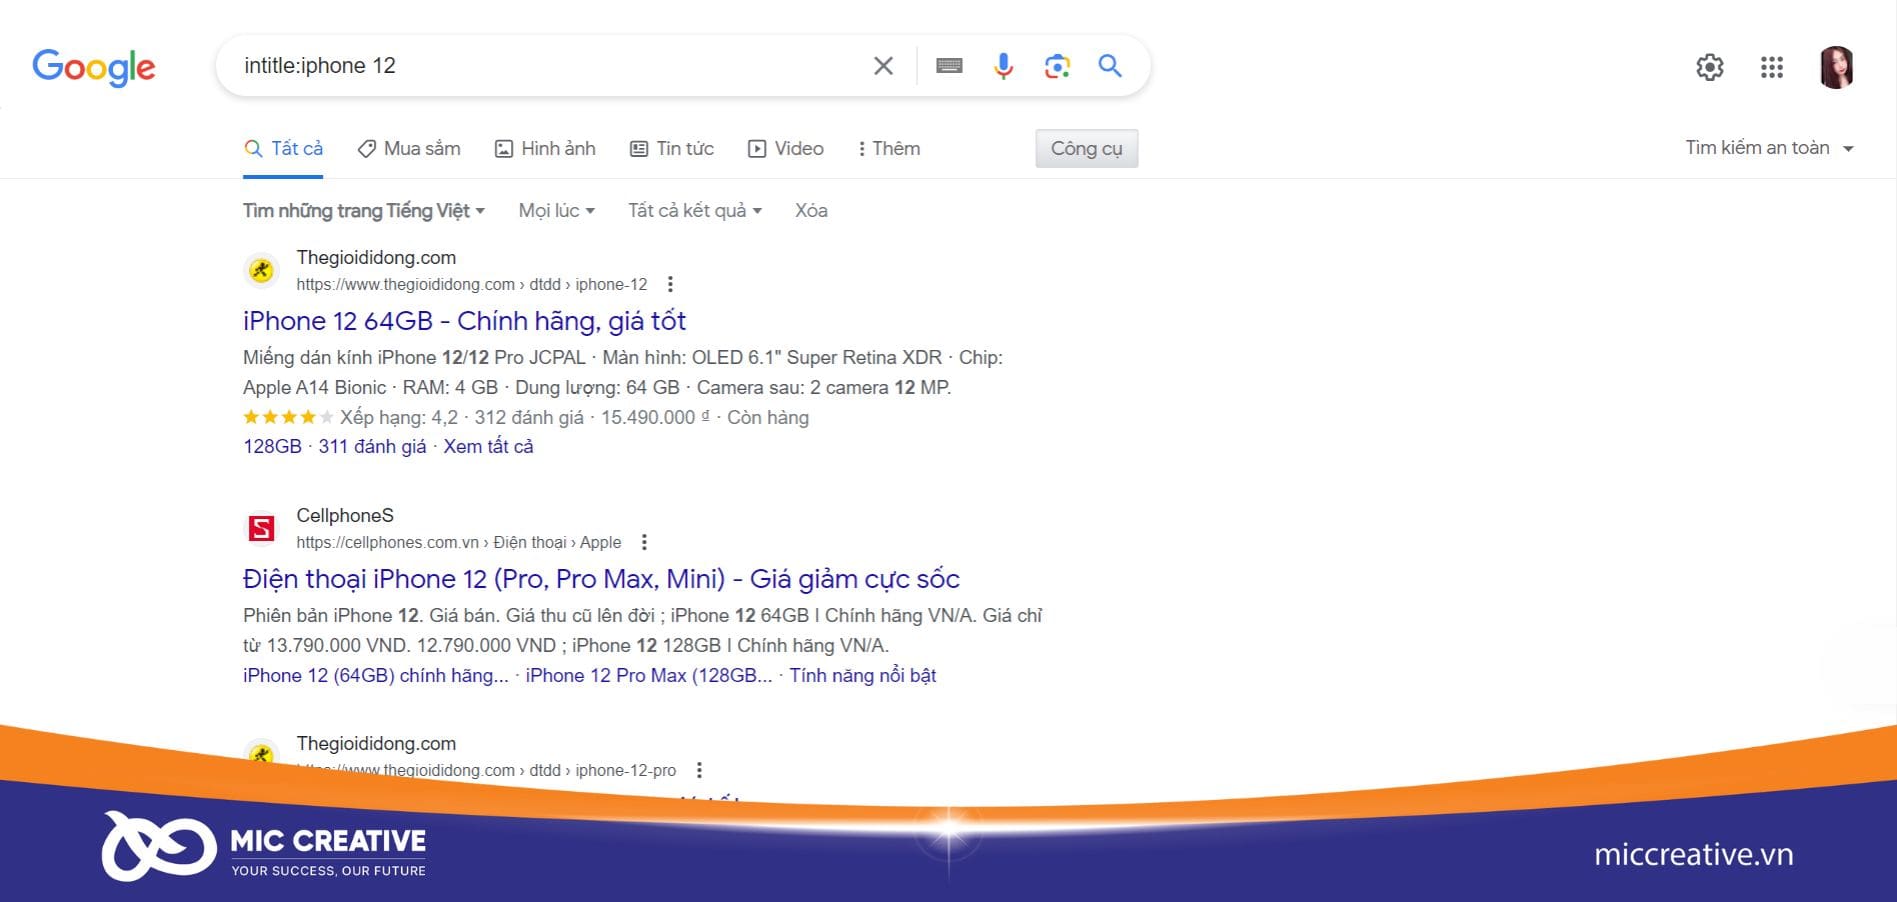1897x902 pixels.
Task: Click iPhone 12 Pro Max (128GB sitelink
Action: [x=648, y=676]
